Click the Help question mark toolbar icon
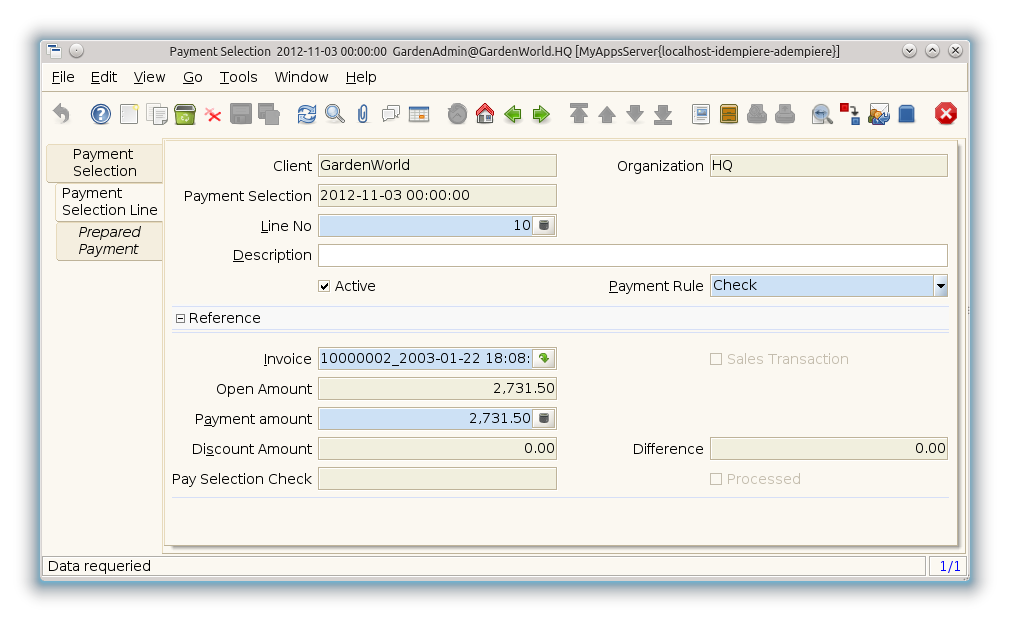The height and width of the screenshot is (621, 1010). point(100,114)
